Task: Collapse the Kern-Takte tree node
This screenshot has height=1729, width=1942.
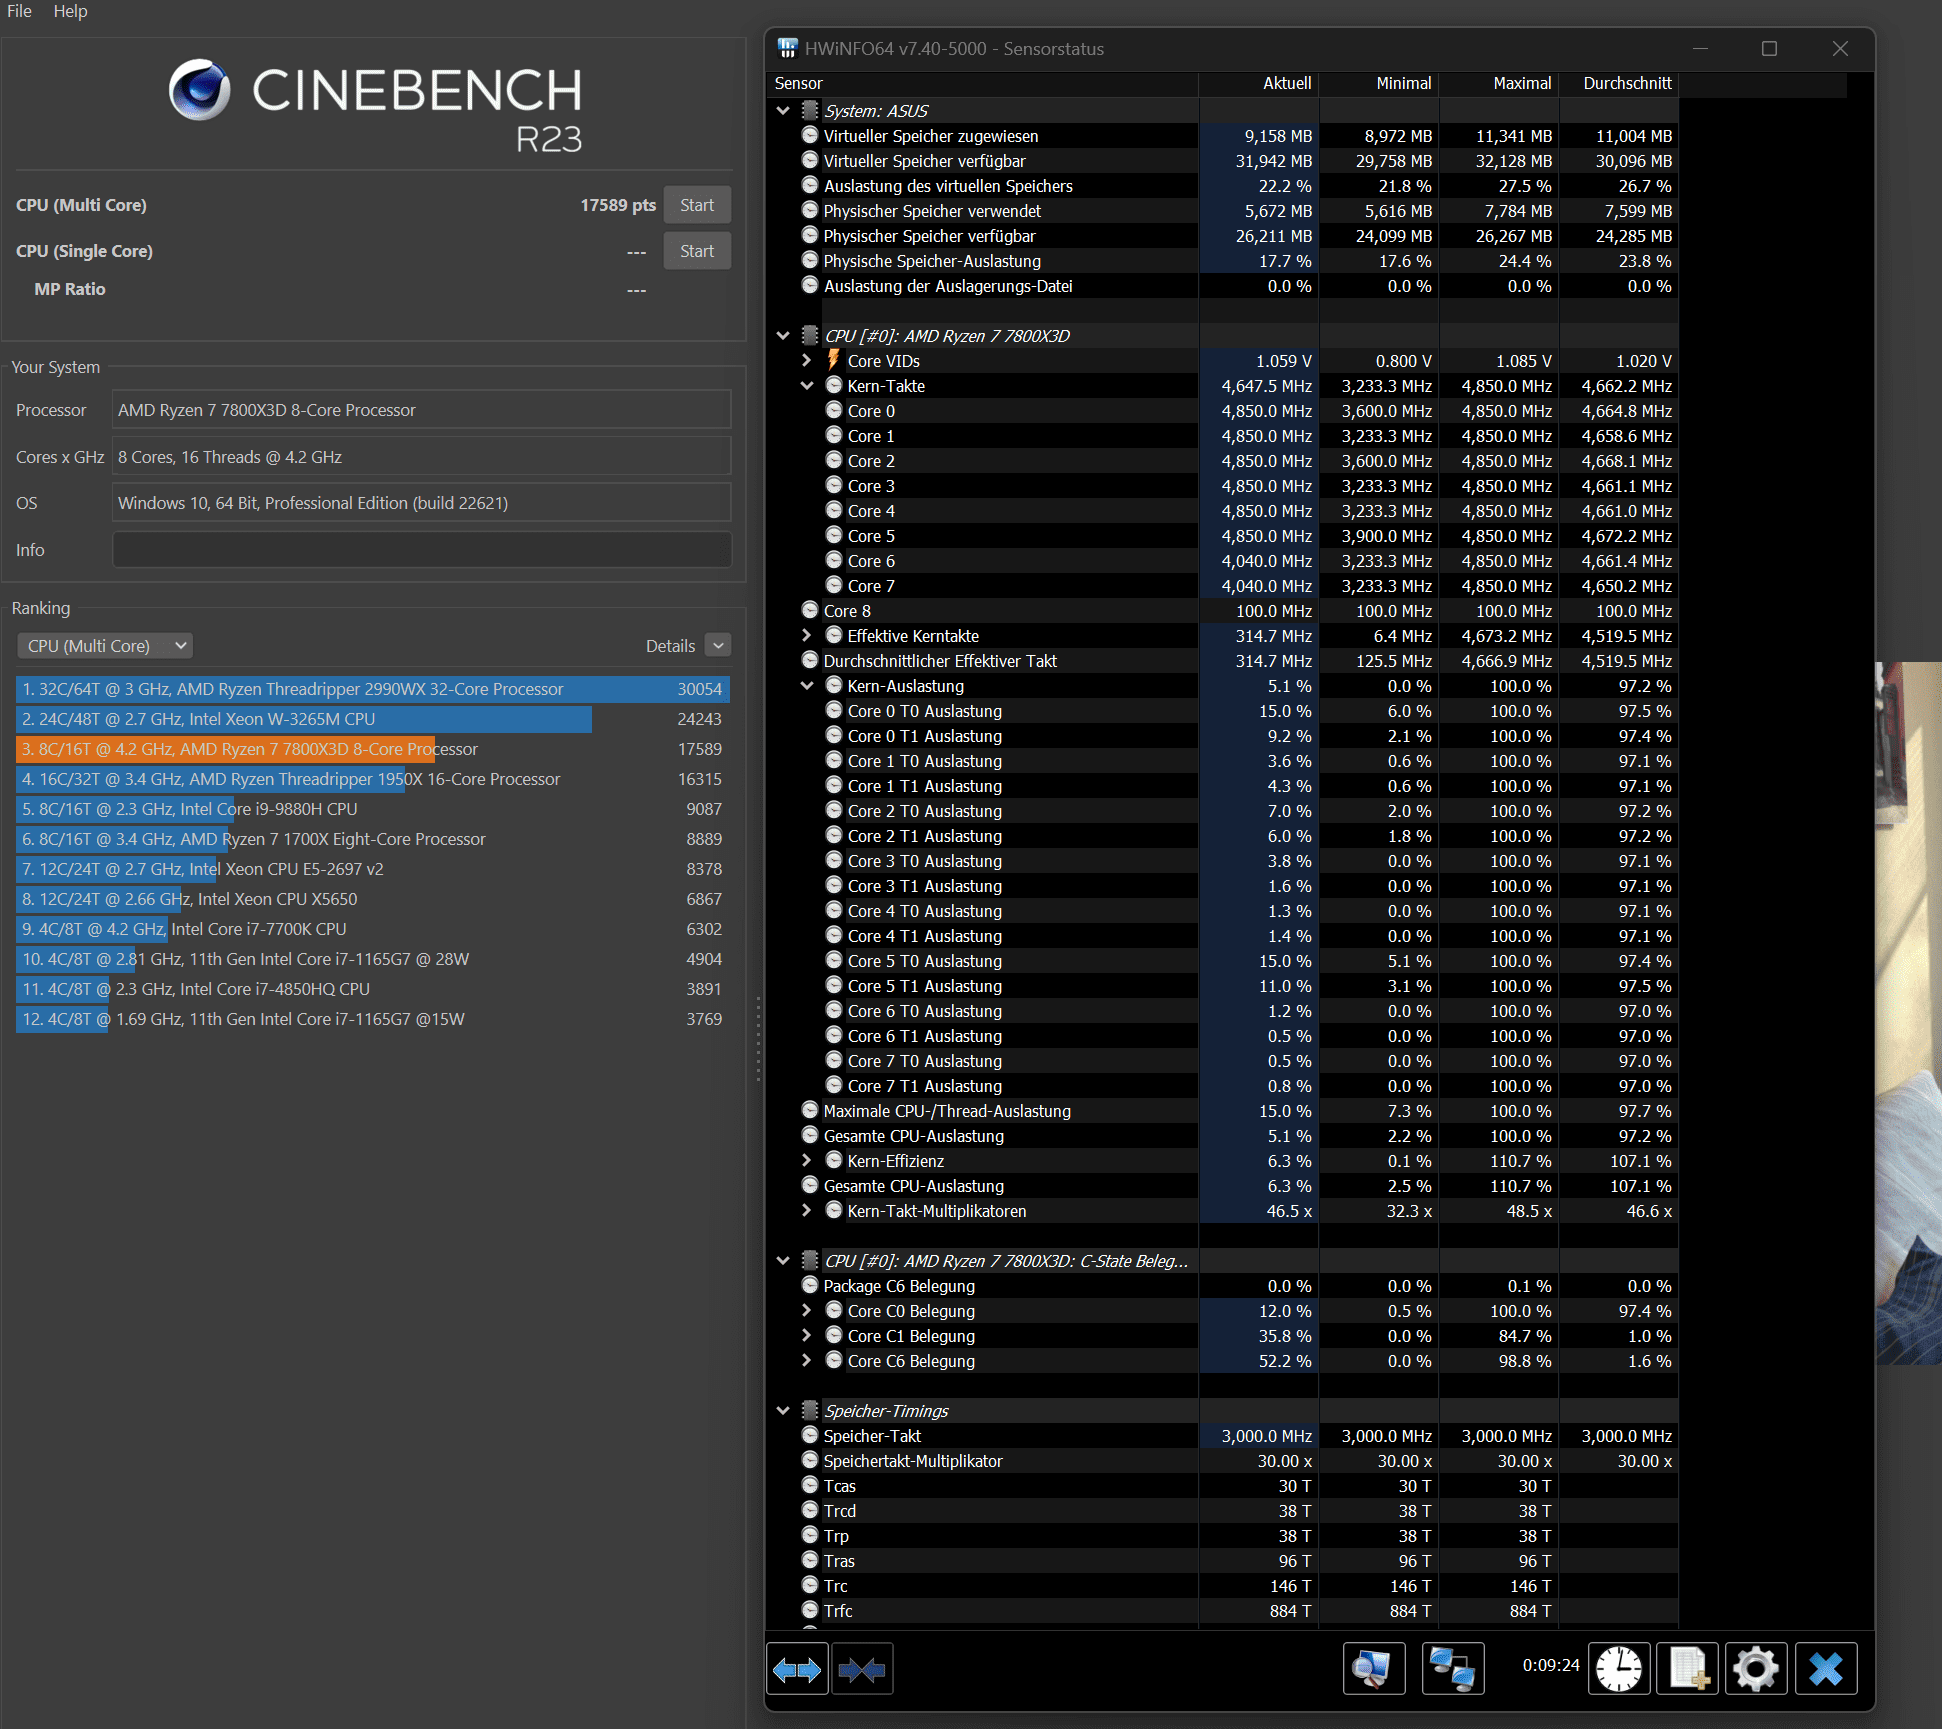Action: 807,386
